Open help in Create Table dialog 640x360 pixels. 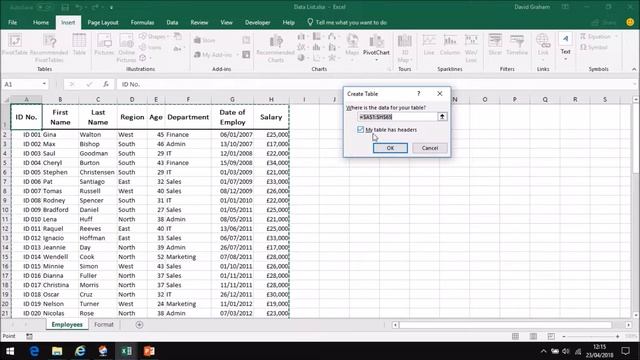coord(418,93)
